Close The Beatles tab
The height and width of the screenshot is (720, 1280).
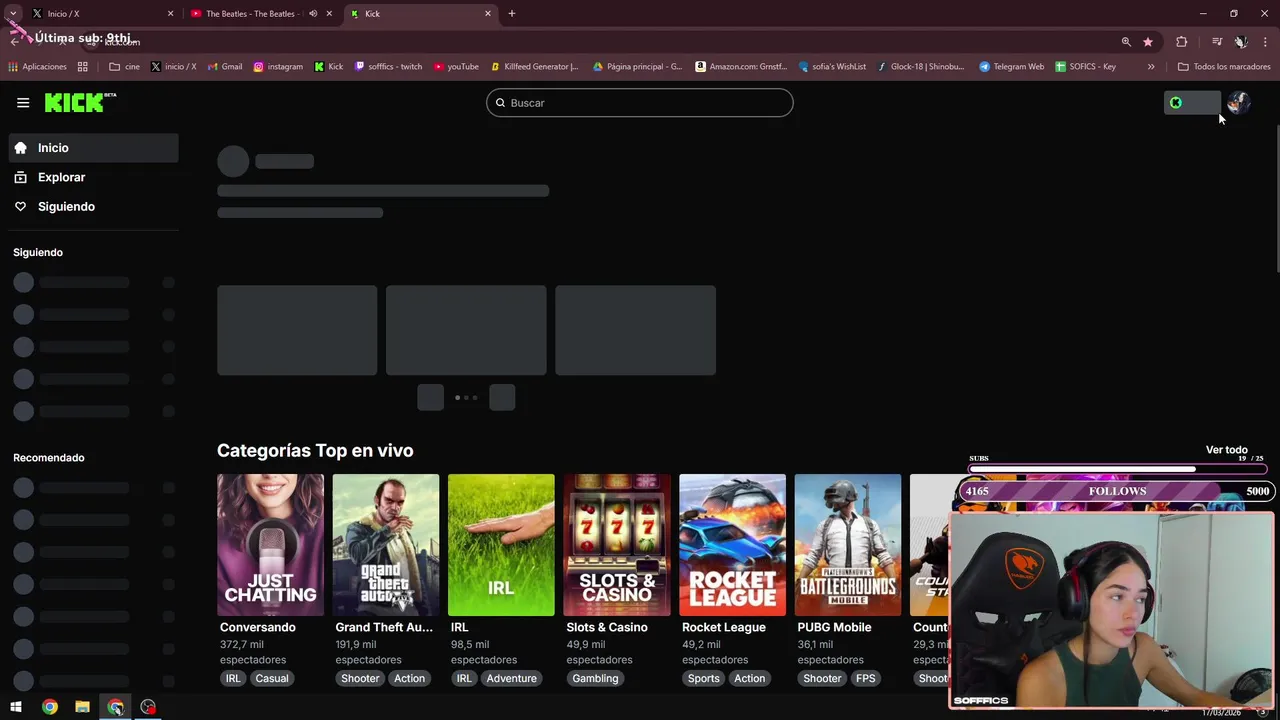coord(329,14)
